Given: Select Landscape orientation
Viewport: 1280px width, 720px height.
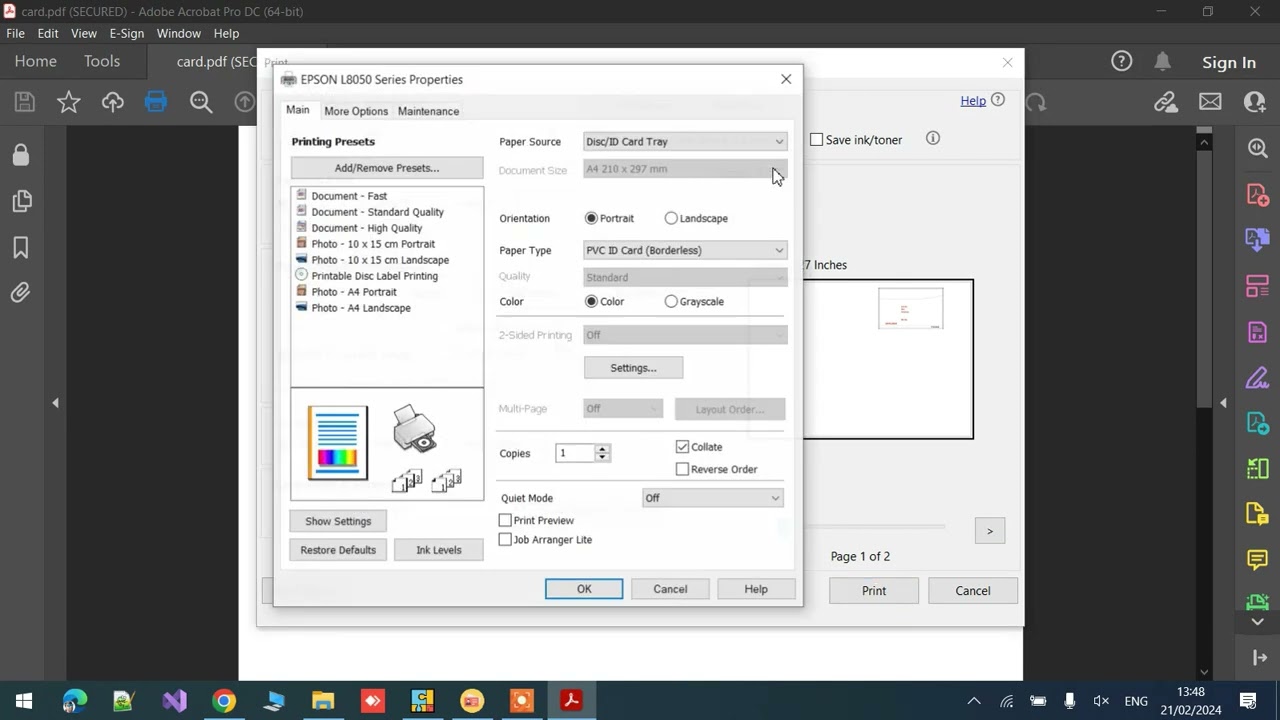Looking at the screenshot, I should coord(671,218).
